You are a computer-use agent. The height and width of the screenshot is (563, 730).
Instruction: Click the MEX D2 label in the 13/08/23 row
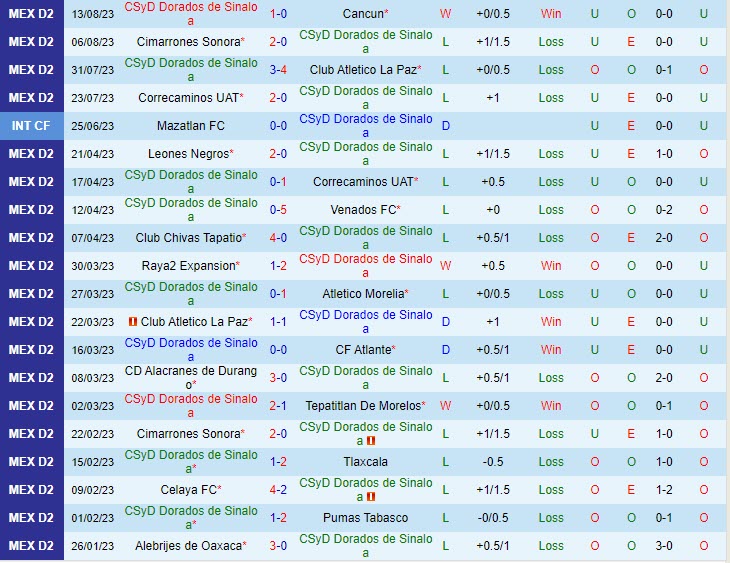click(x=31, y=14)
